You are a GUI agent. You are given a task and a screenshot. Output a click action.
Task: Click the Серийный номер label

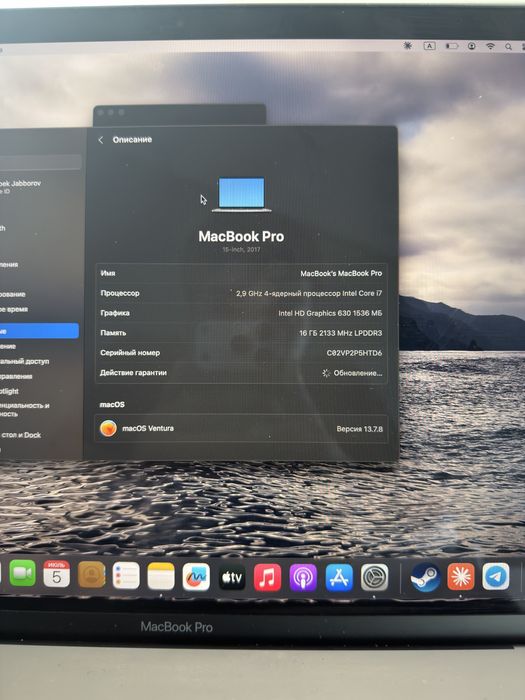[129, 353]
